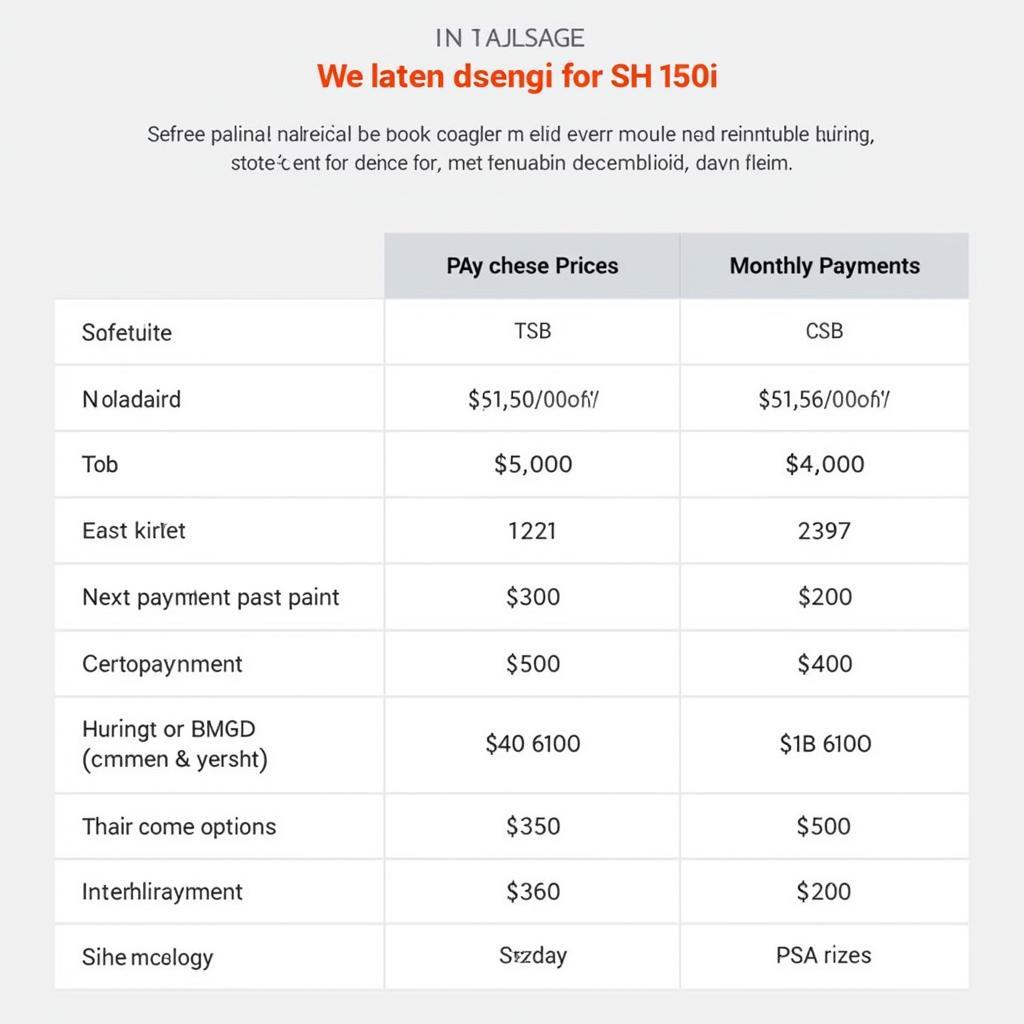
Task: Click the "PSA rizes" cell
Action: point(824,955)
